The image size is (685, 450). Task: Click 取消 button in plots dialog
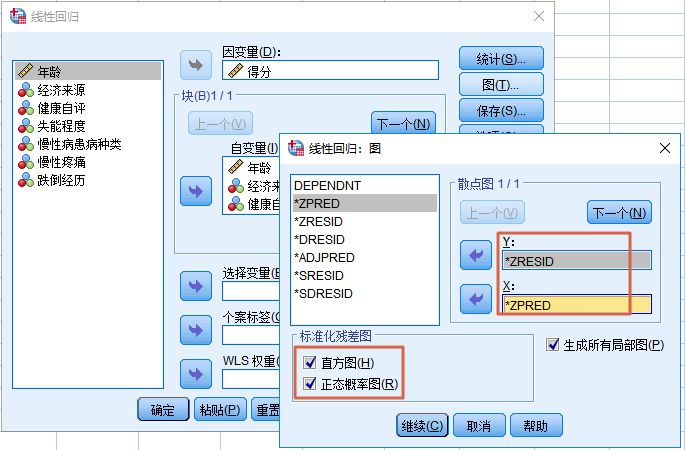click(x=479, y=426)
